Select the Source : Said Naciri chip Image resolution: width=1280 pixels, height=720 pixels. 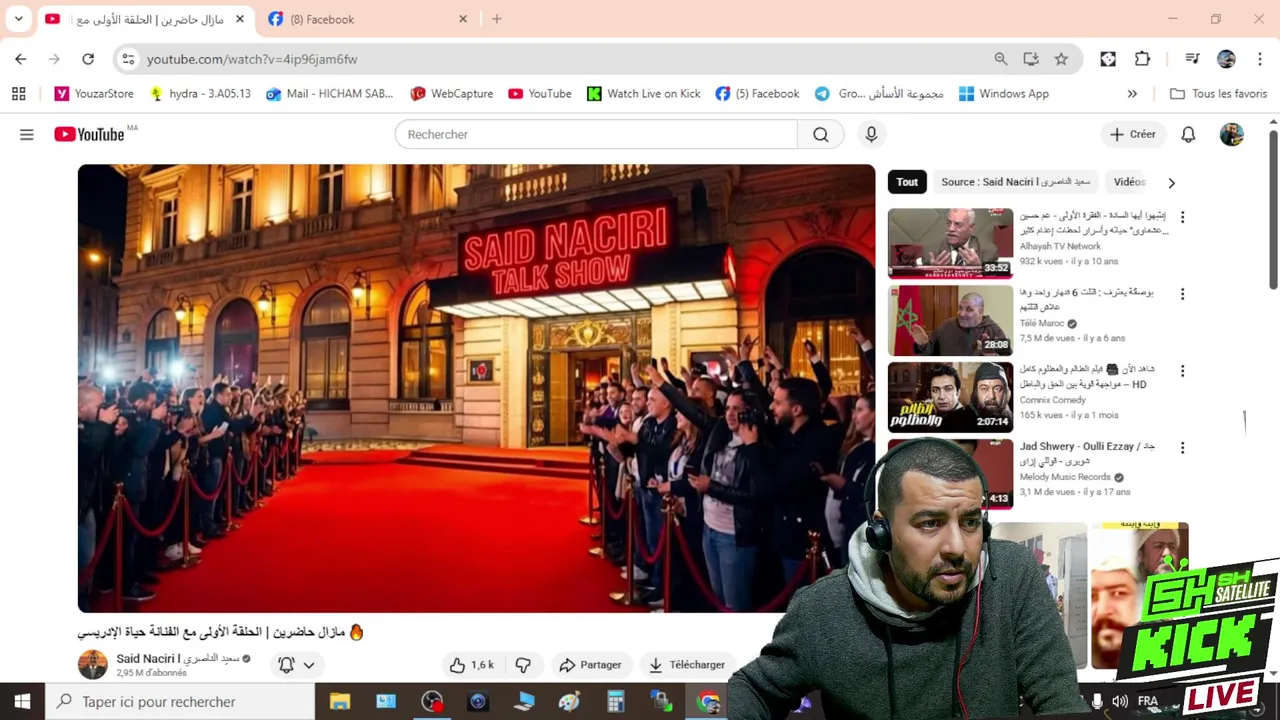point(1015,182)
